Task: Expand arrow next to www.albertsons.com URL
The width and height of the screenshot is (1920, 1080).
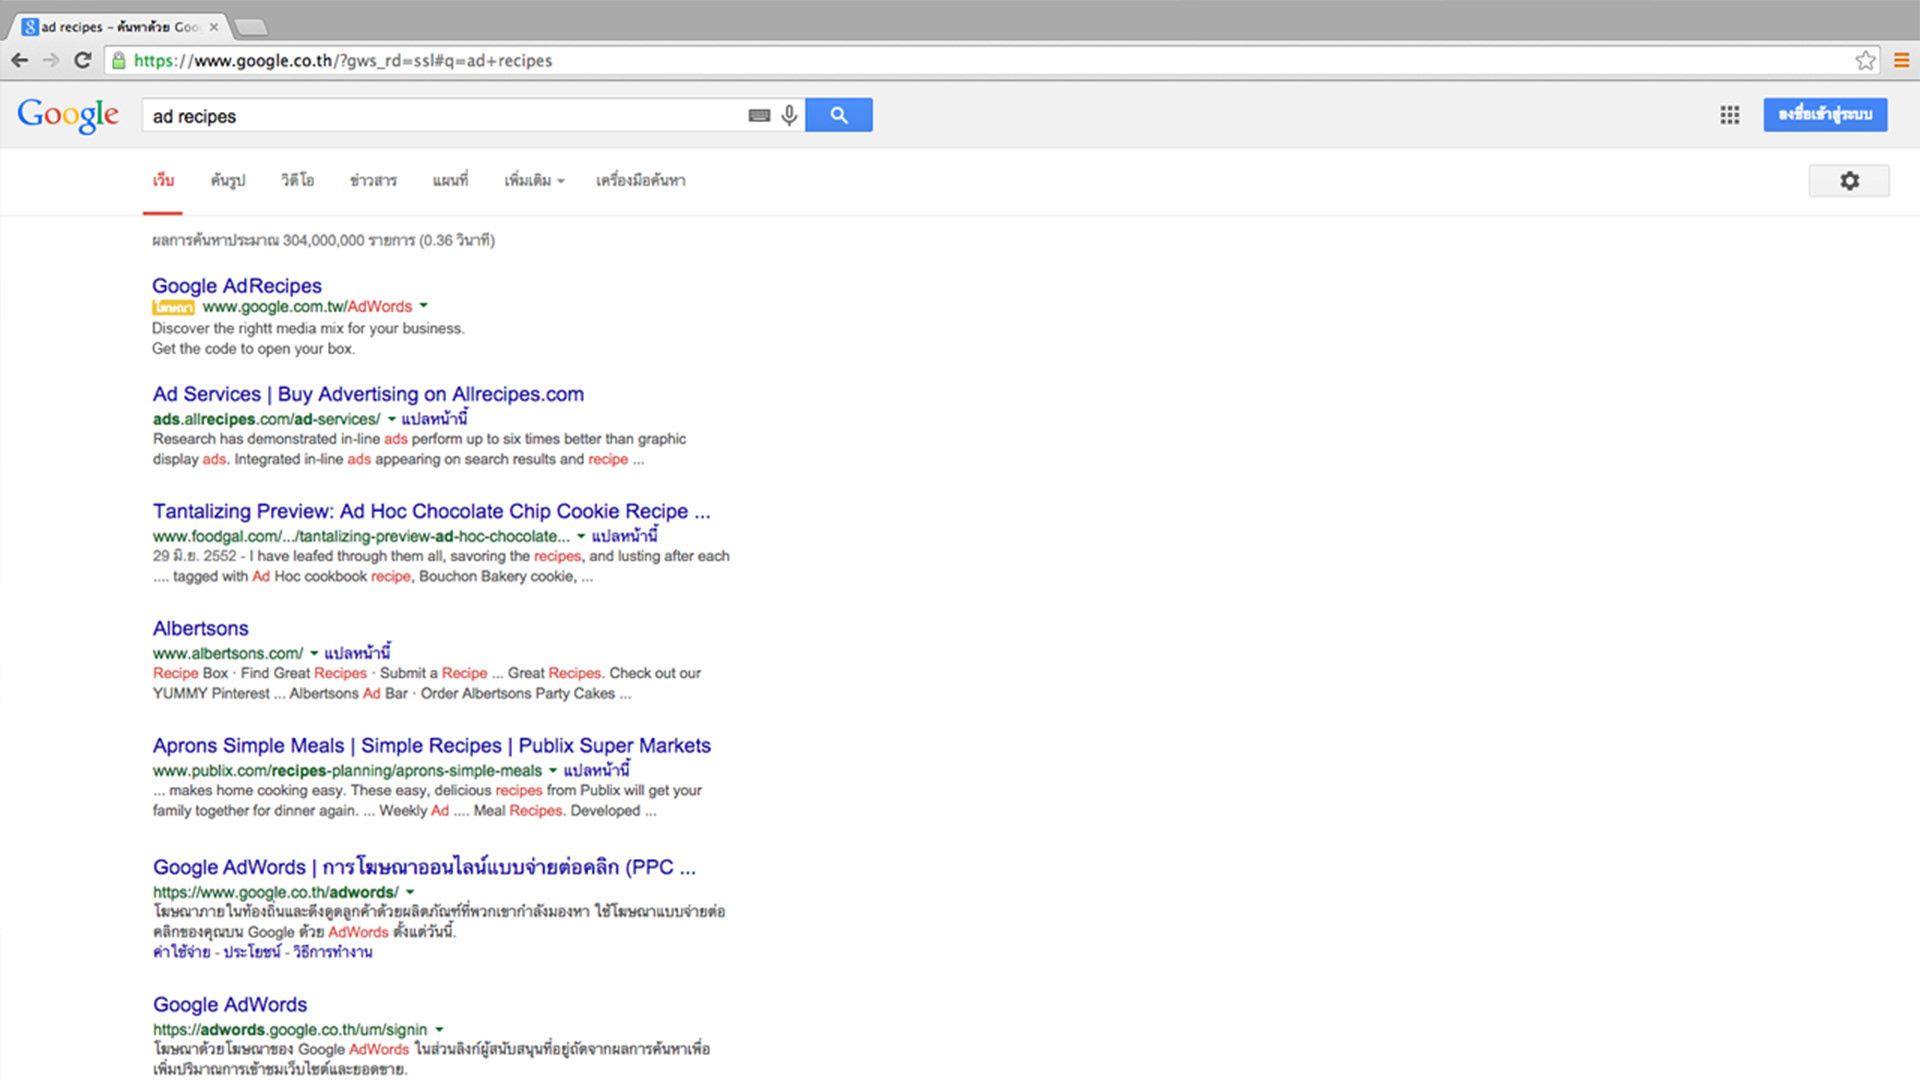Action: 314,653
